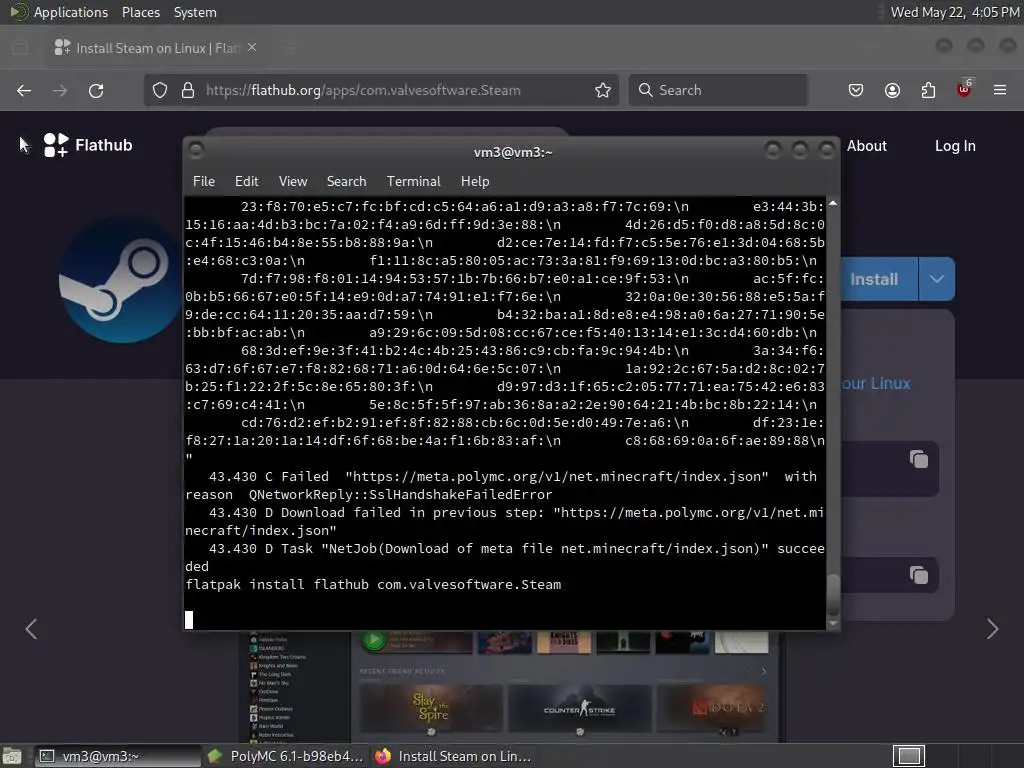
Task: Go back using the Firefox back arrow
Action: [24, 90]
